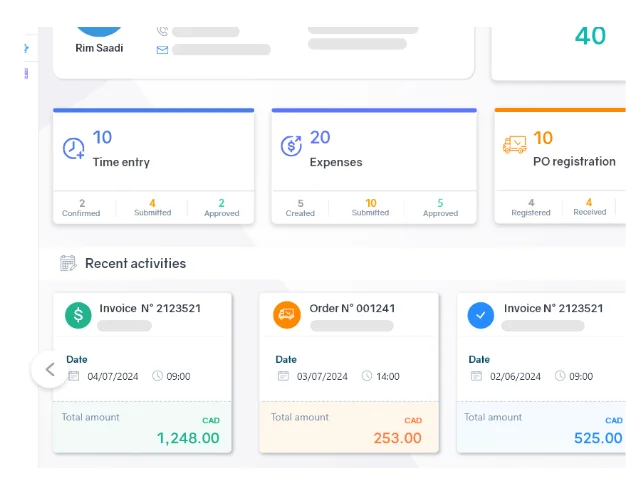This screenshot has width=626, height=492.
Task: Go to previous recent activities
Action: [49, 368]
